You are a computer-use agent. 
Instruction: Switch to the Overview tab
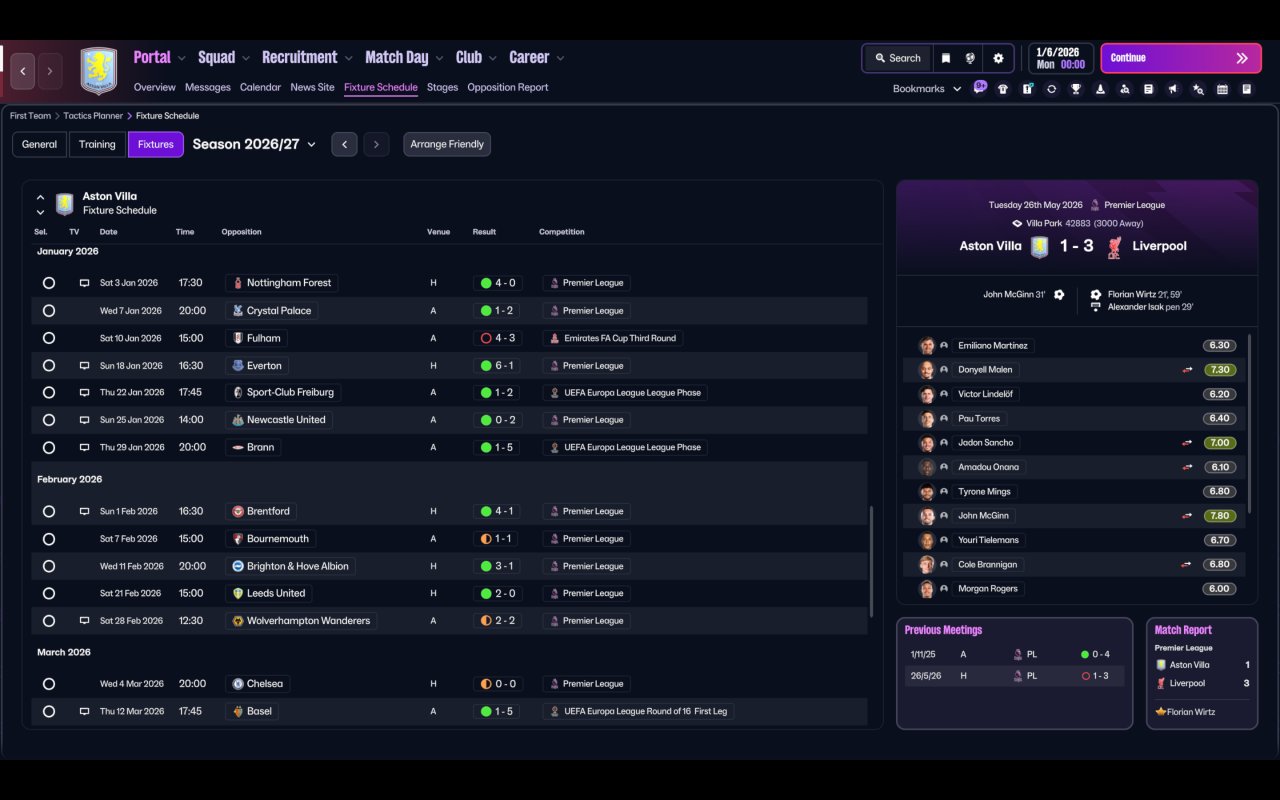point(154,87)
